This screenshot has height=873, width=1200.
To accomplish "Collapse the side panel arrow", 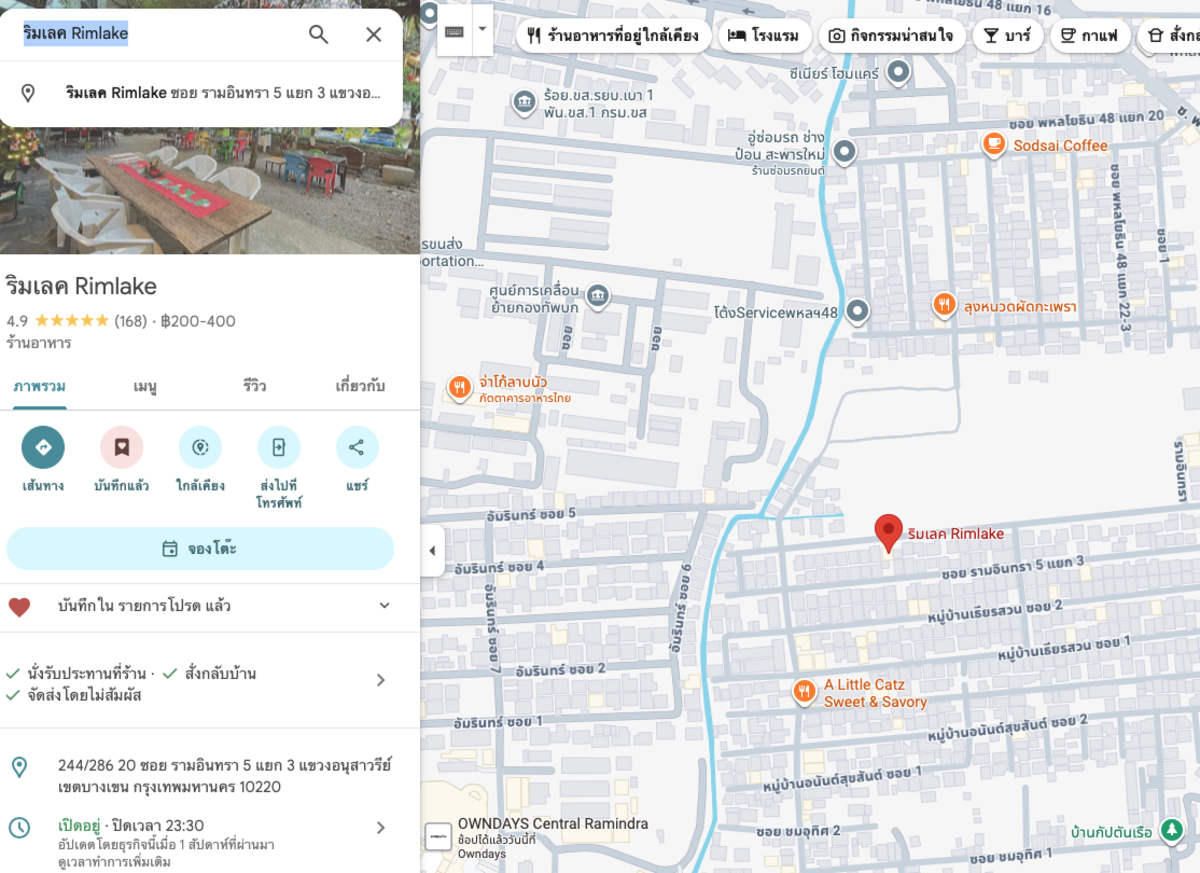I will [432, 551].
